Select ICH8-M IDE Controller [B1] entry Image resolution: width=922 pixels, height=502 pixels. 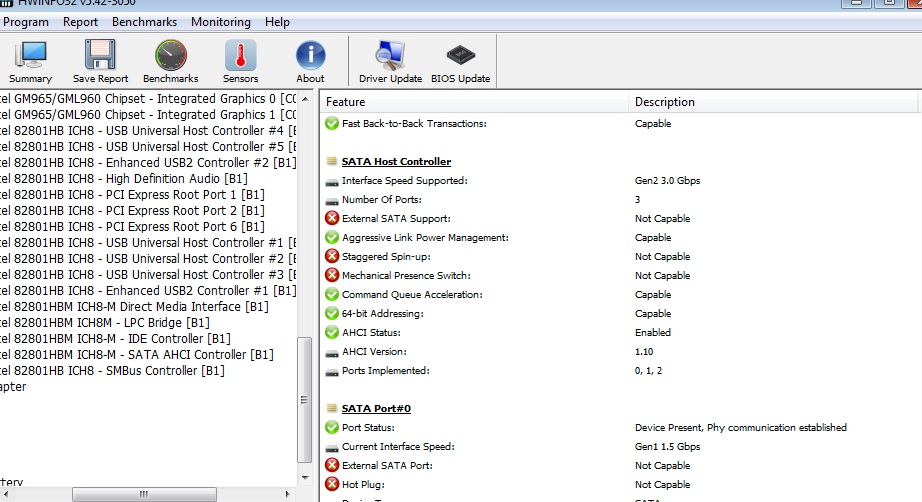tap(115, 339)
